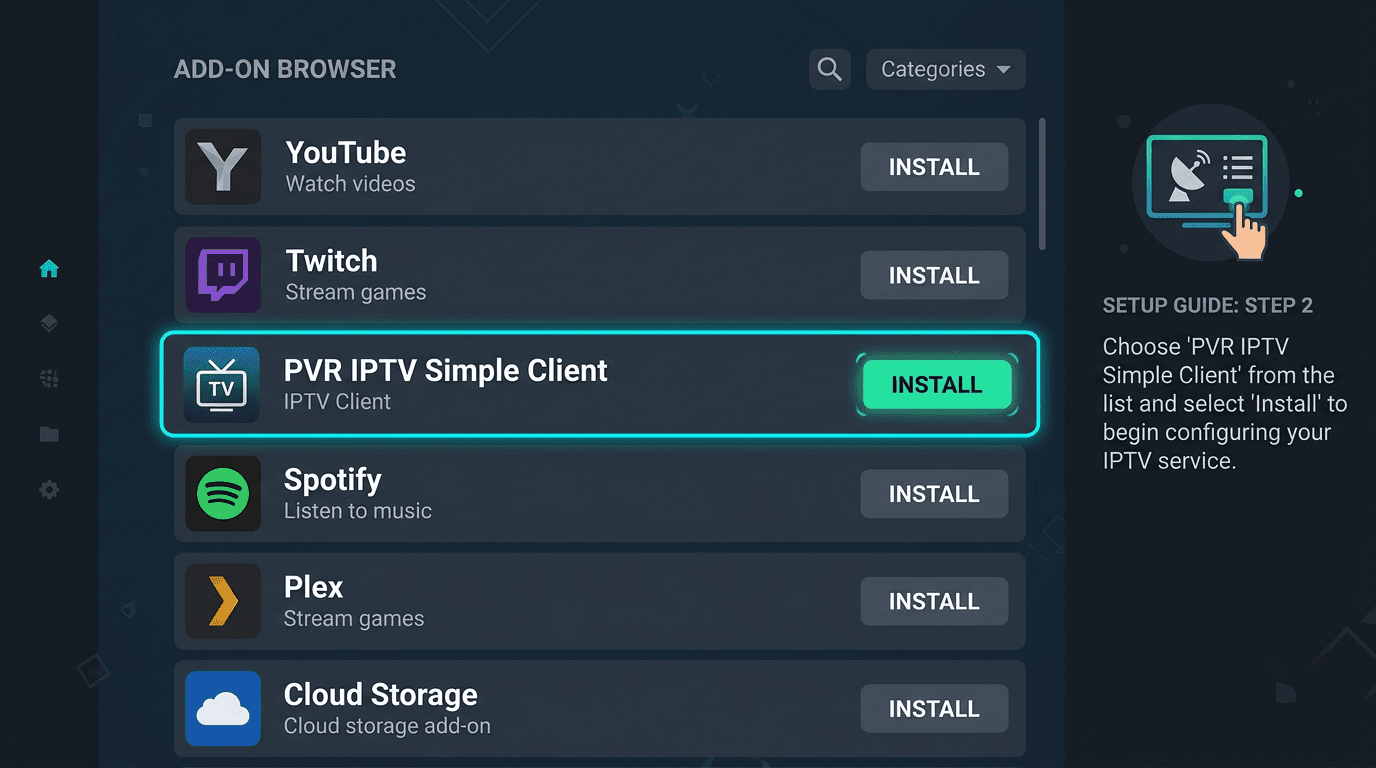The width and height of the screenshot is (1376, 768).
Task: Install the PVR IPTV Simple Client
Action: [936, 384]
